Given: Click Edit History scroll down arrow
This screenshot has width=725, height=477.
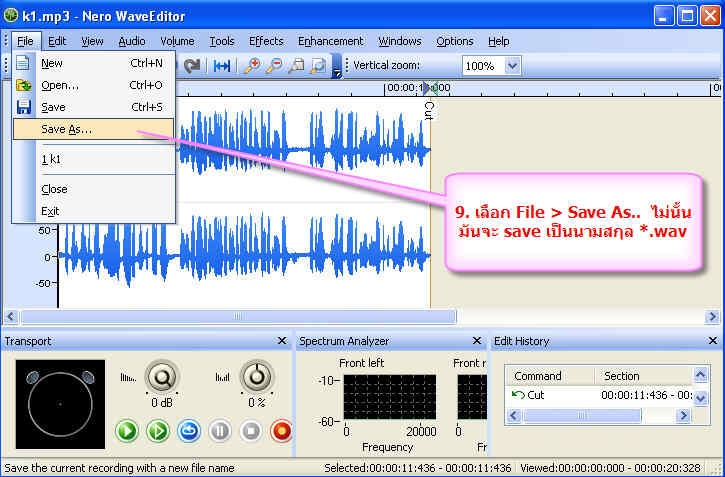Looking at the screenshot, I should coord(701,398).
